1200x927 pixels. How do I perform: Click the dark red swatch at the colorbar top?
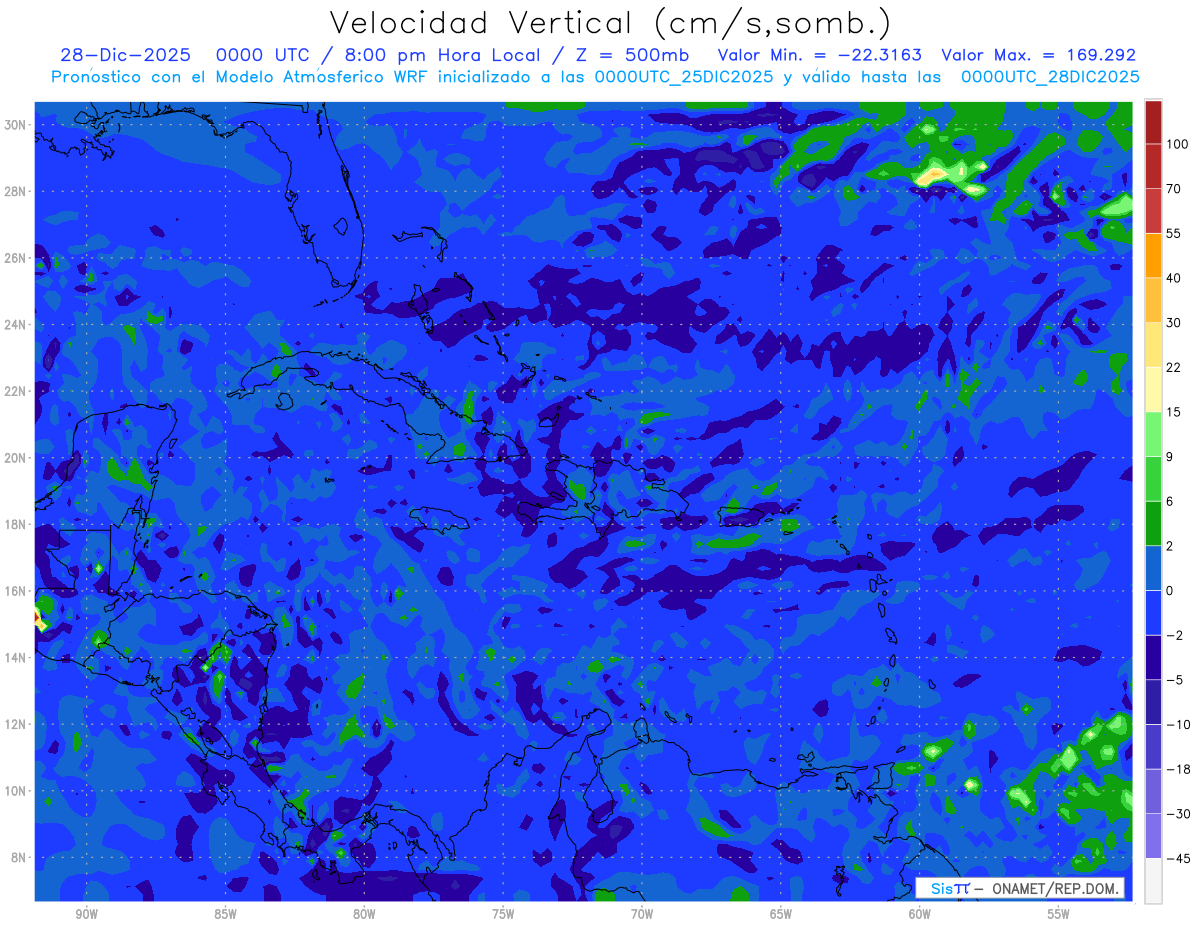tap(1153, 122)
